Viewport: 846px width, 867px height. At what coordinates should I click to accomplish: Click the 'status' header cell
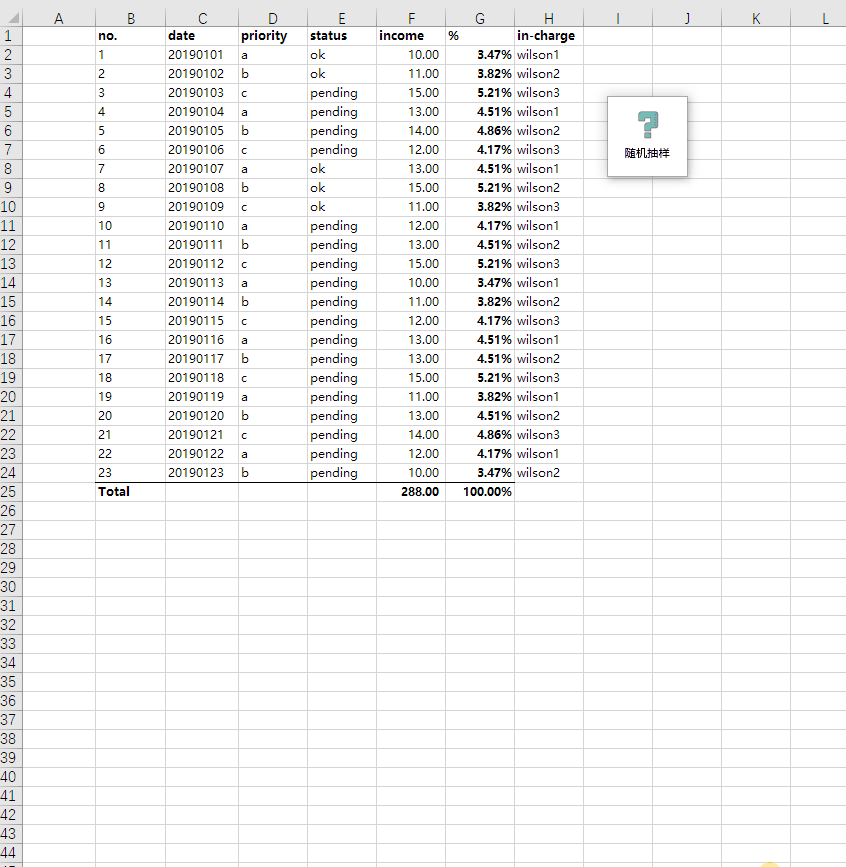point(341,36)
